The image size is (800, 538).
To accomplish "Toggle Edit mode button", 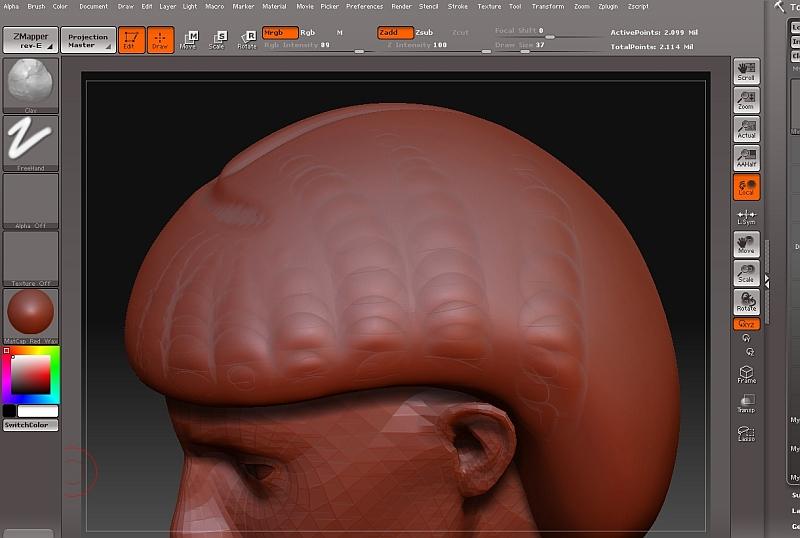I will coord(131,40).
